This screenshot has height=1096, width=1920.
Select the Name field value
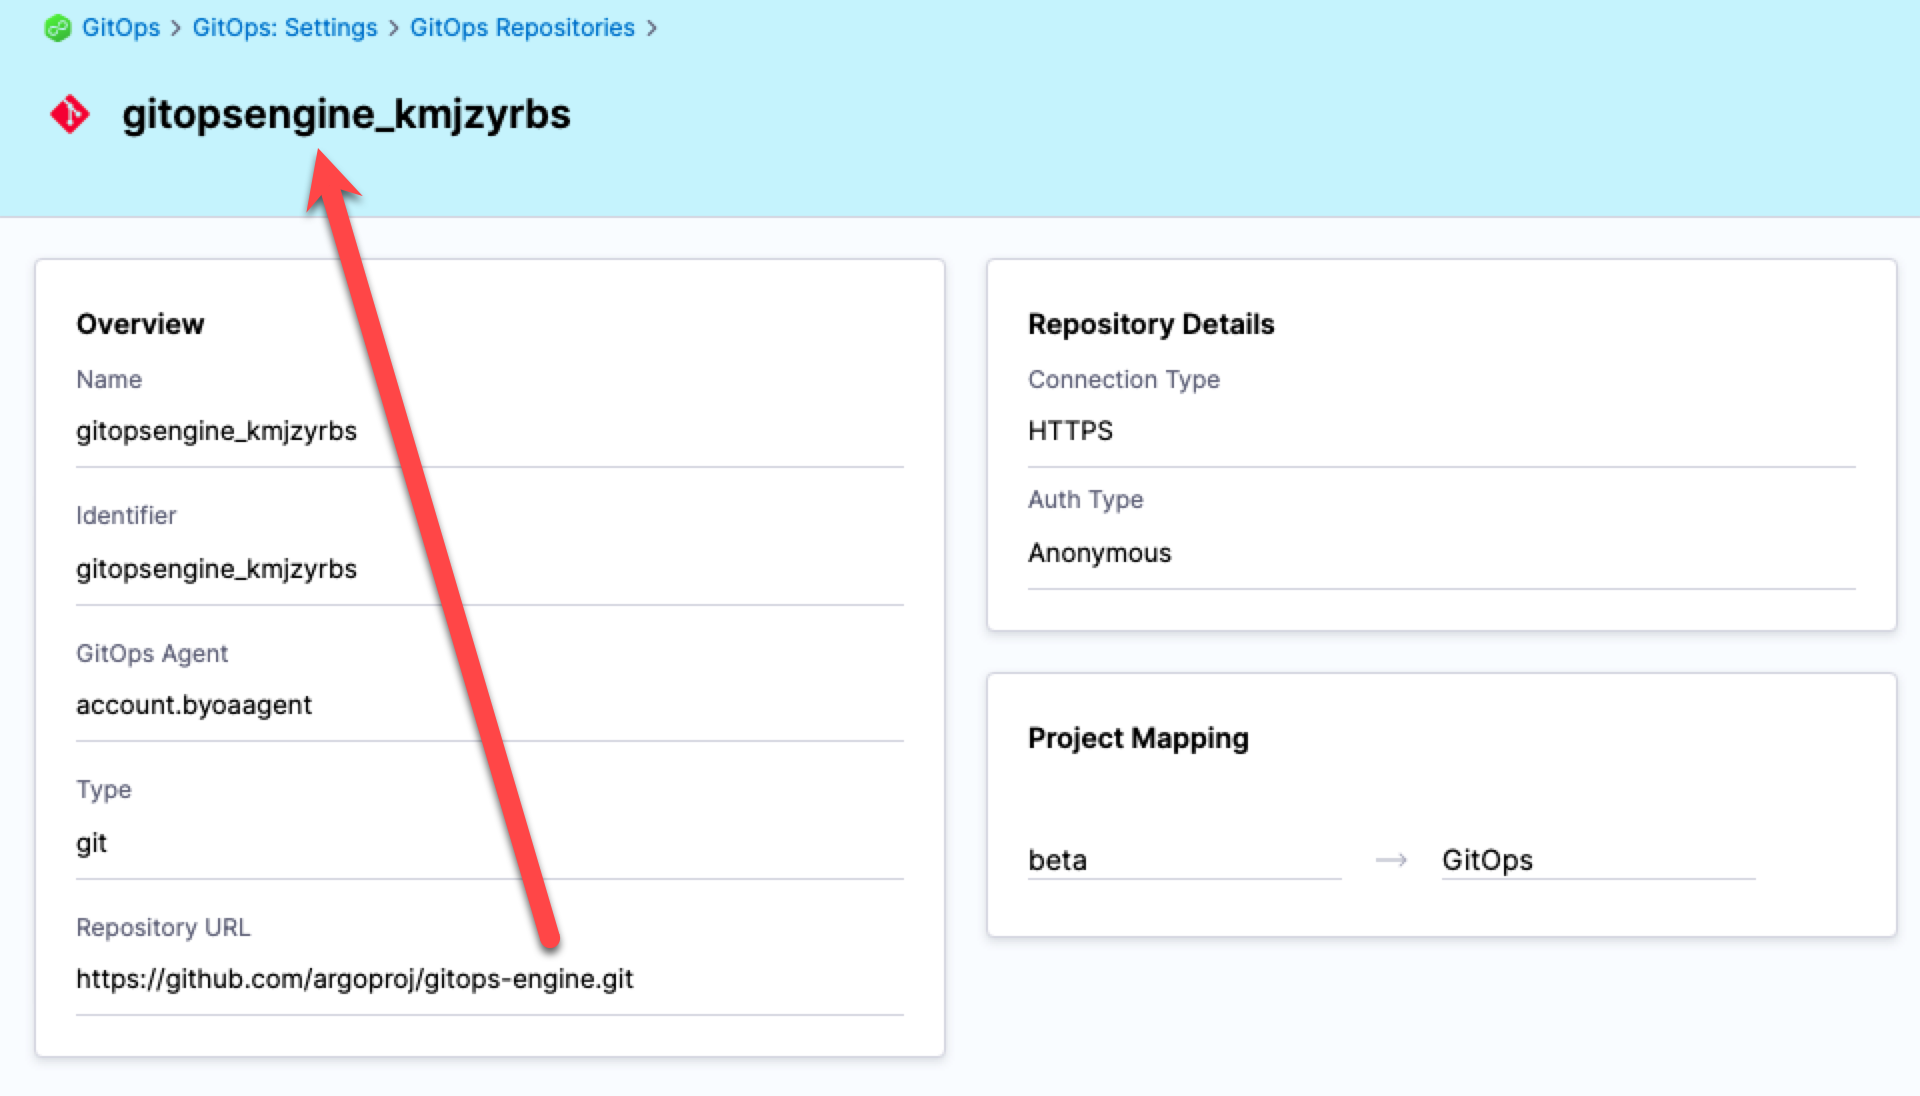[x=216, y=431]
